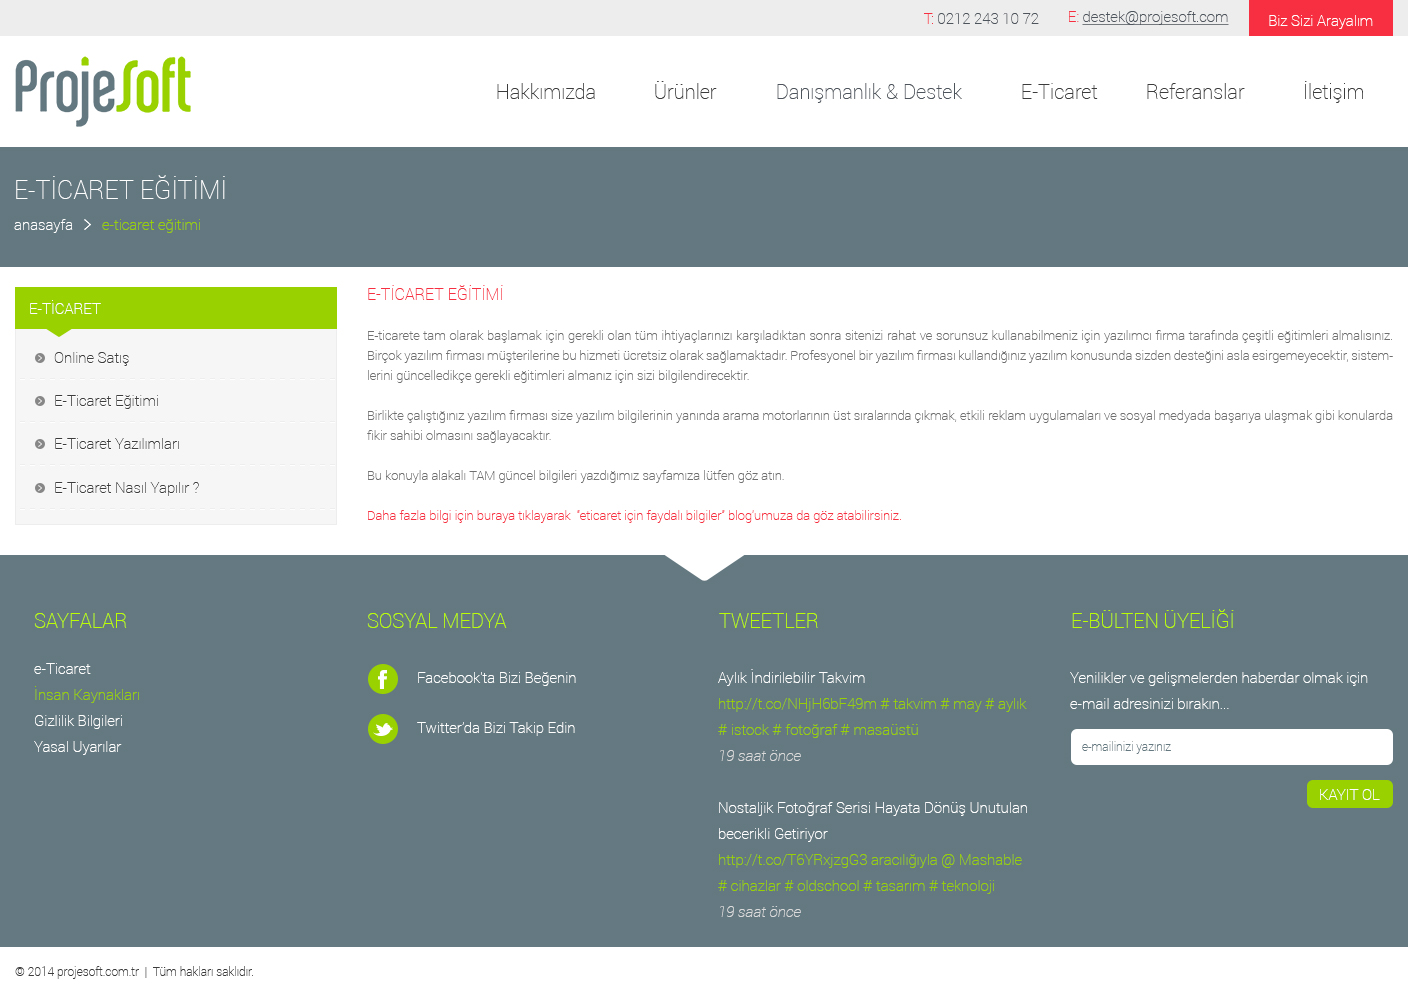The image size is (1408, 998).
Task: Click the green Twitter bird icon
Action: 382,729
